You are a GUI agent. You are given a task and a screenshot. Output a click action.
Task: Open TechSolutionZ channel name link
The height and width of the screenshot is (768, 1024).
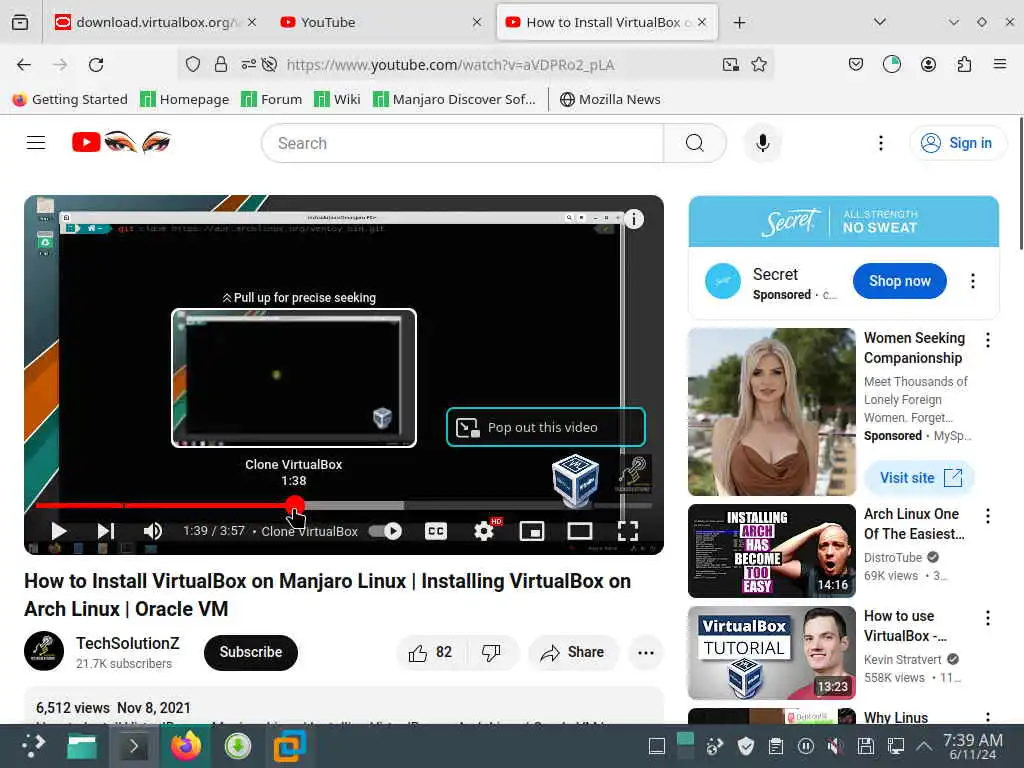point(127,643)
